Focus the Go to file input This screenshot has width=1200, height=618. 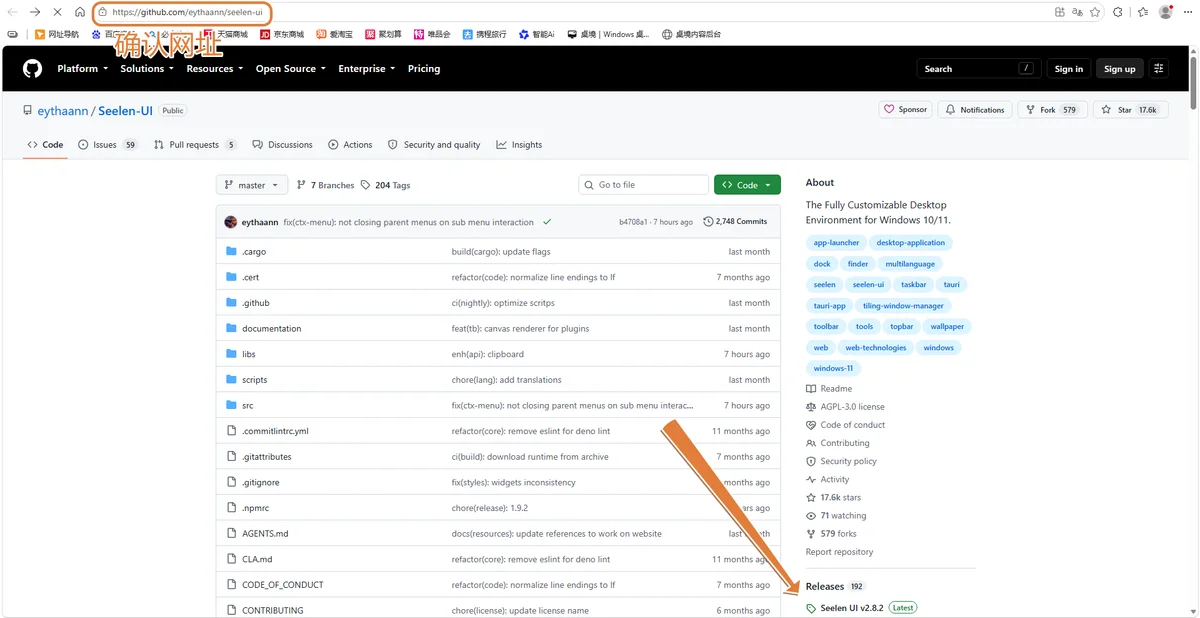tap(644, 185)
